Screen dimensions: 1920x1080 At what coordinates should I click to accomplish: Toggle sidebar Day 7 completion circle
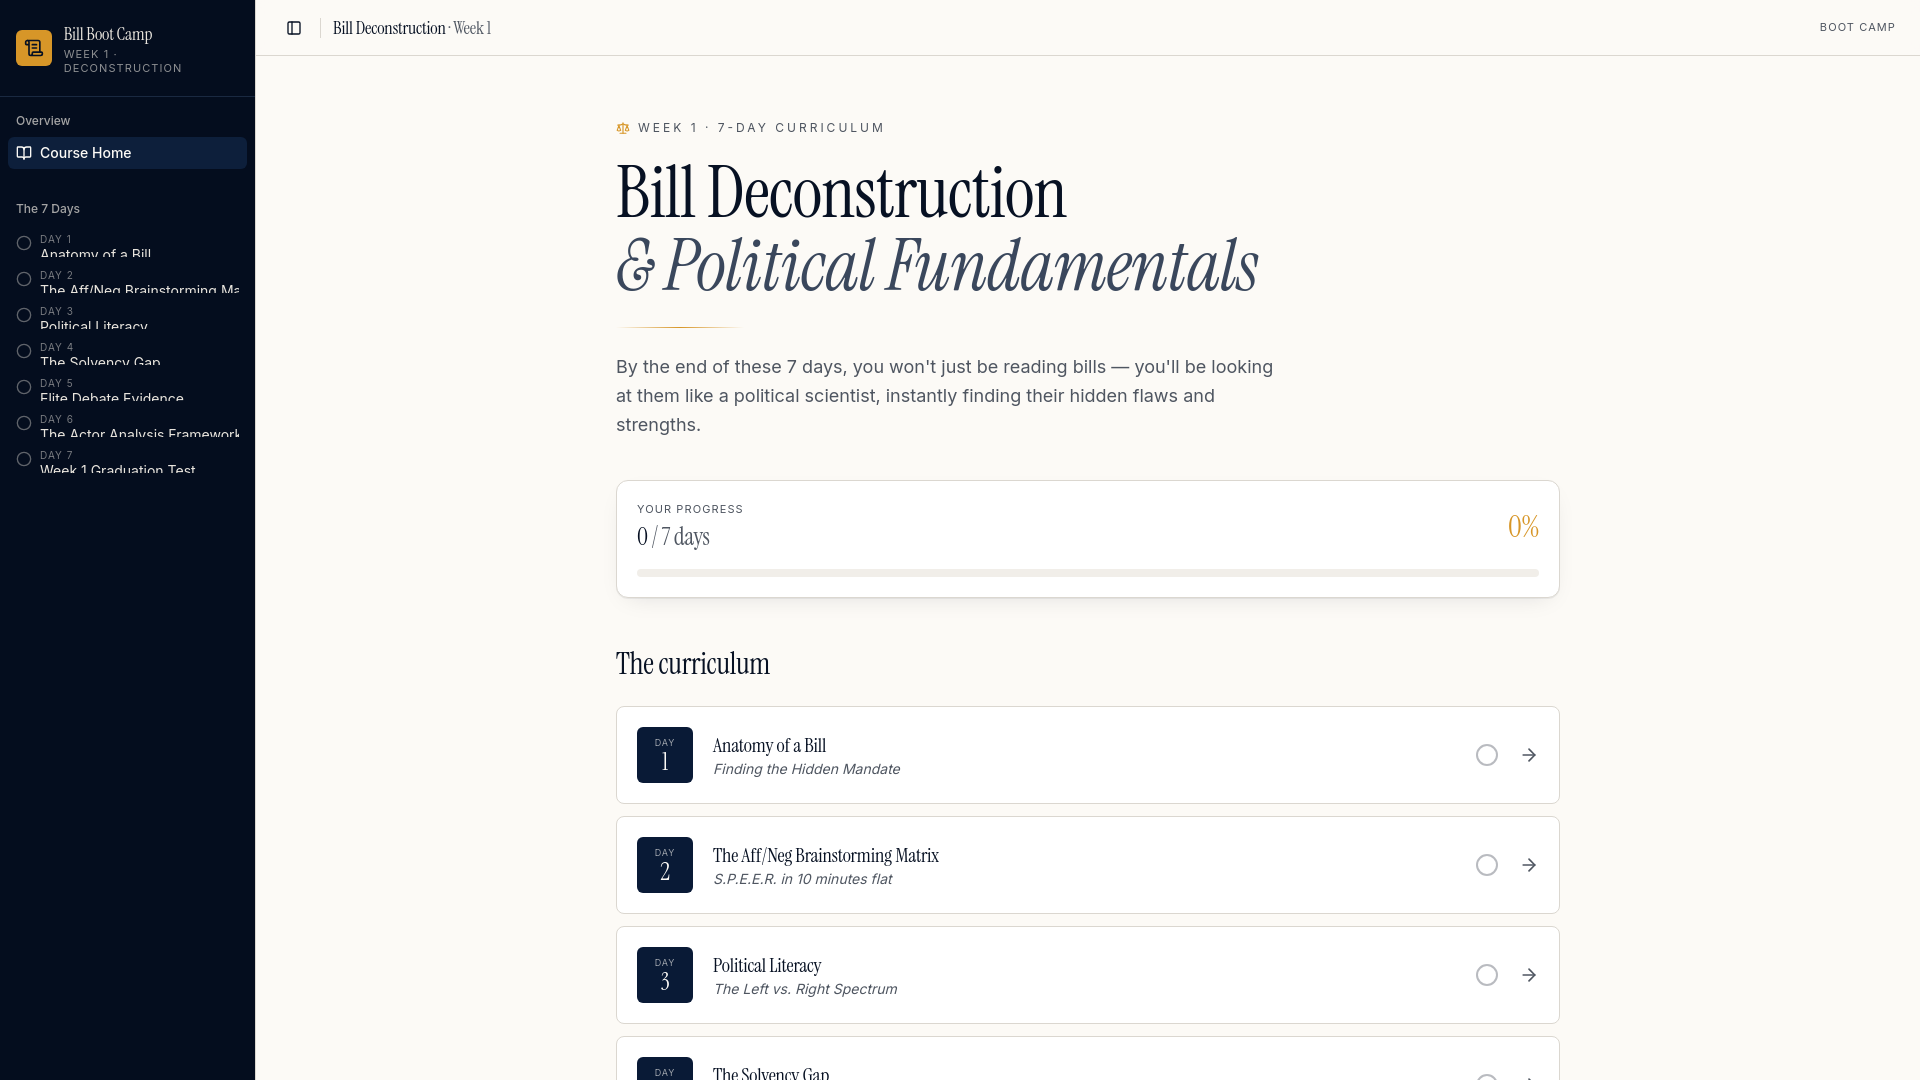[x=24, y=459]
